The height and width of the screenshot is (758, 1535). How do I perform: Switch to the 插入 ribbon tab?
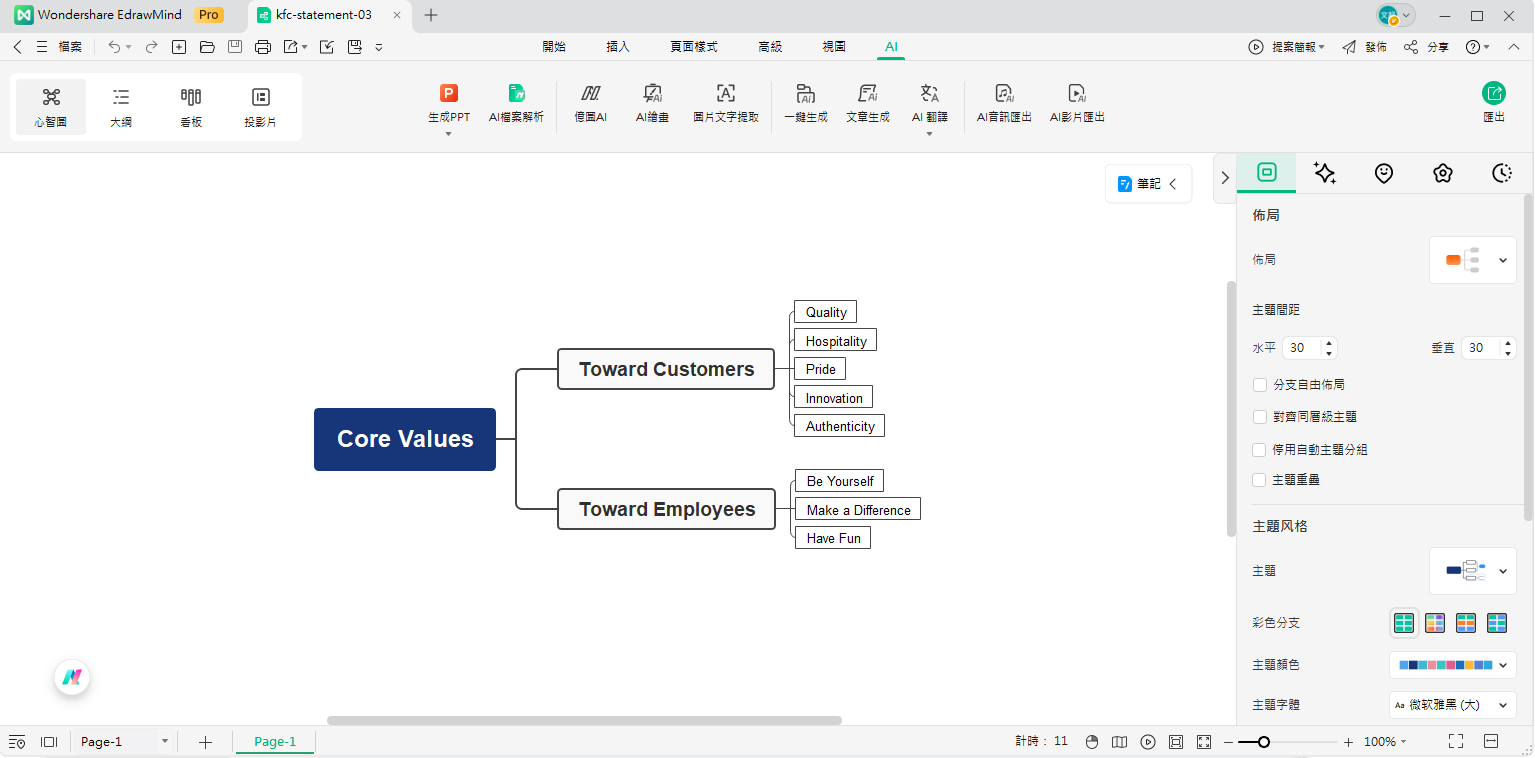point(618,47)
